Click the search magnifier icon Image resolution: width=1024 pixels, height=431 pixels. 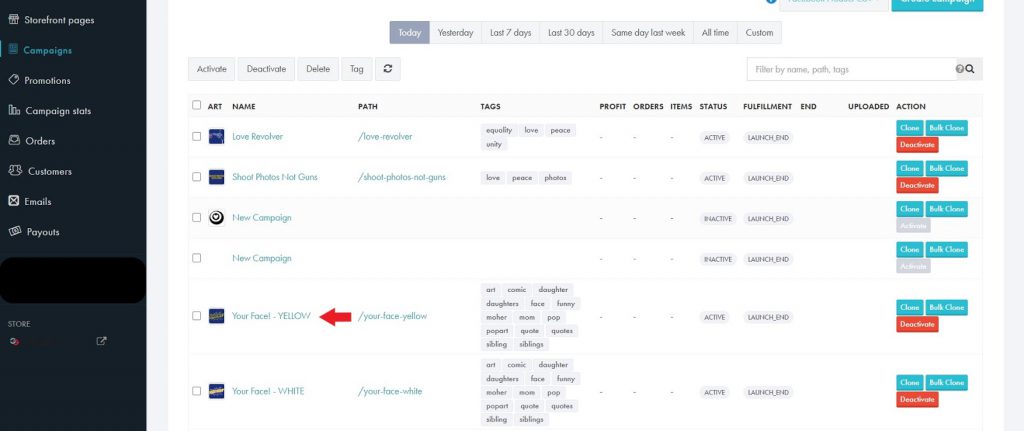pyautogui.click(x=970, y=69)
